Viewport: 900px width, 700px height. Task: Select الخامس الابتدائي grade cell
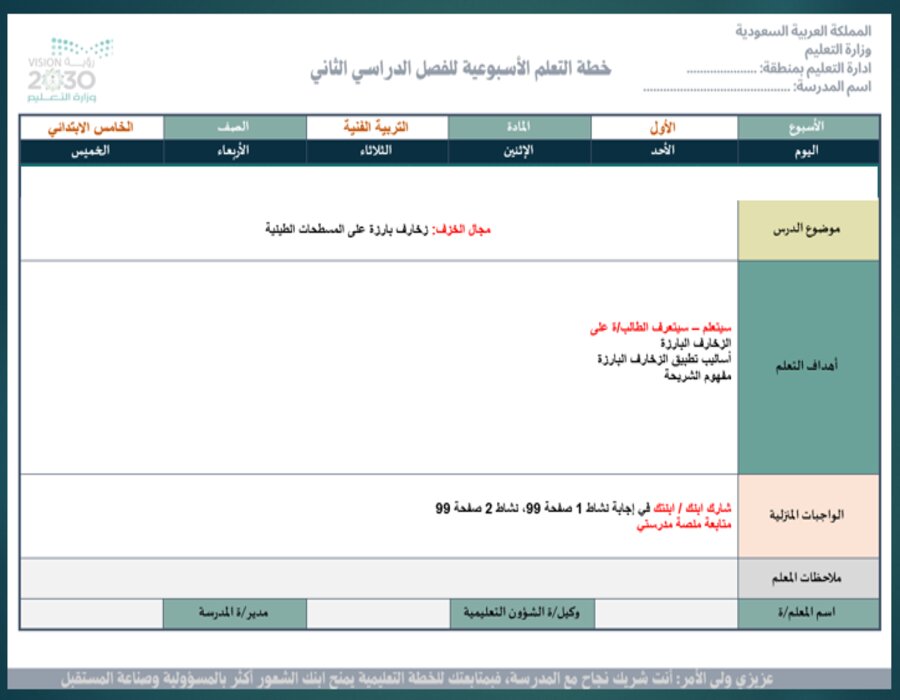pos(95,126)
